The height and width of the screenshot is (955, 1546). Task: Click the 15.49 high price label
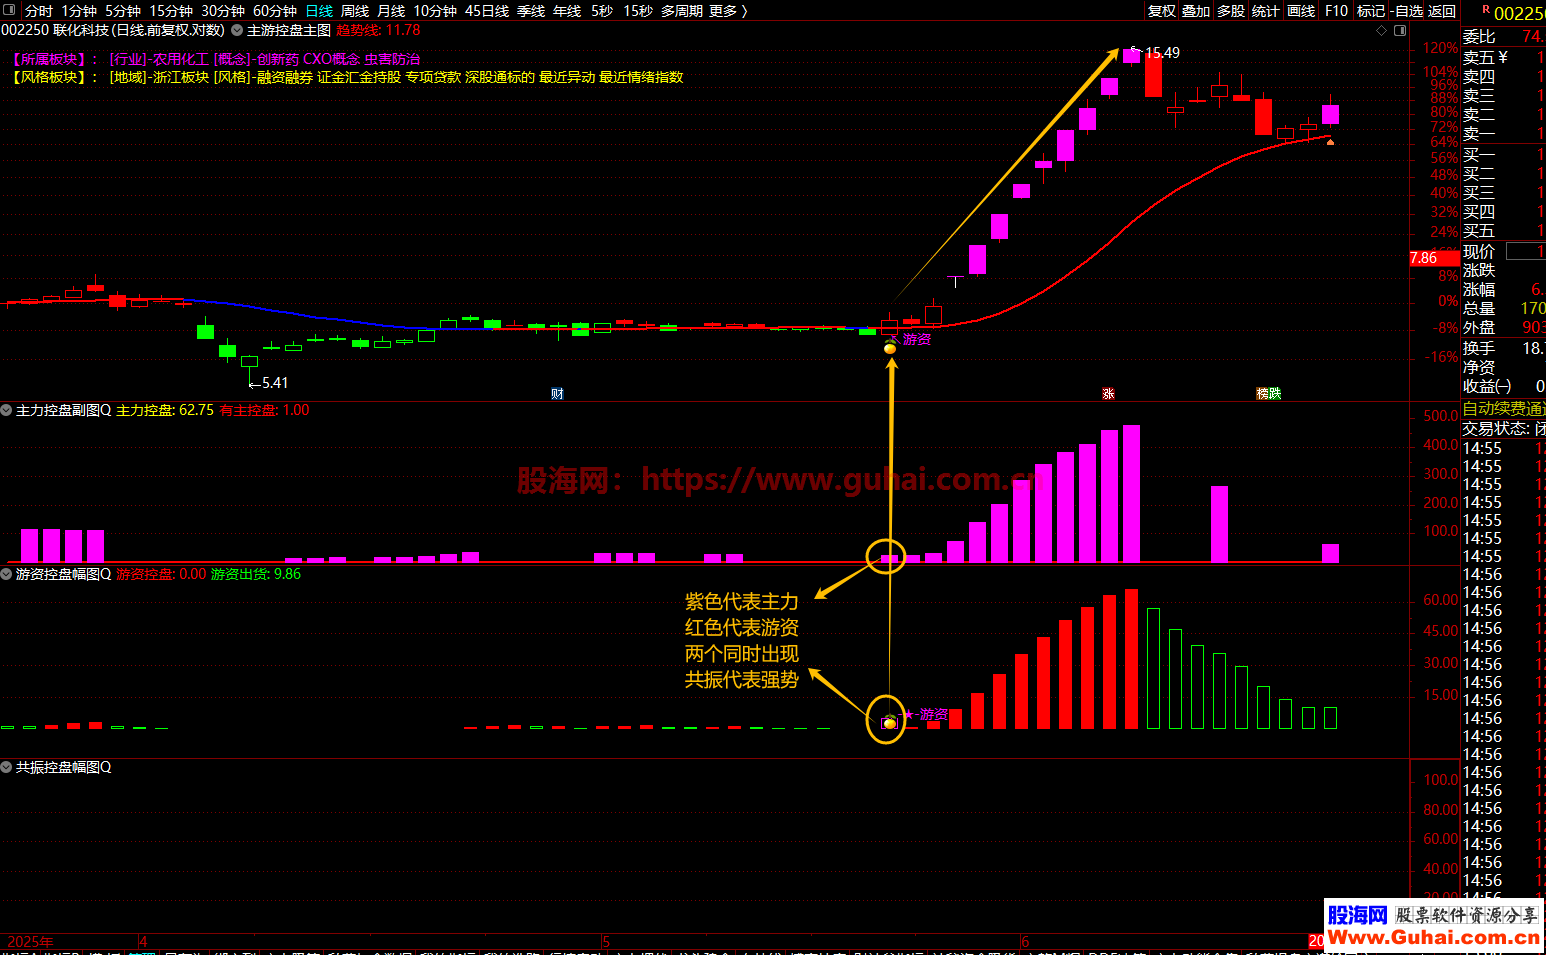(x=1162, y=53)
